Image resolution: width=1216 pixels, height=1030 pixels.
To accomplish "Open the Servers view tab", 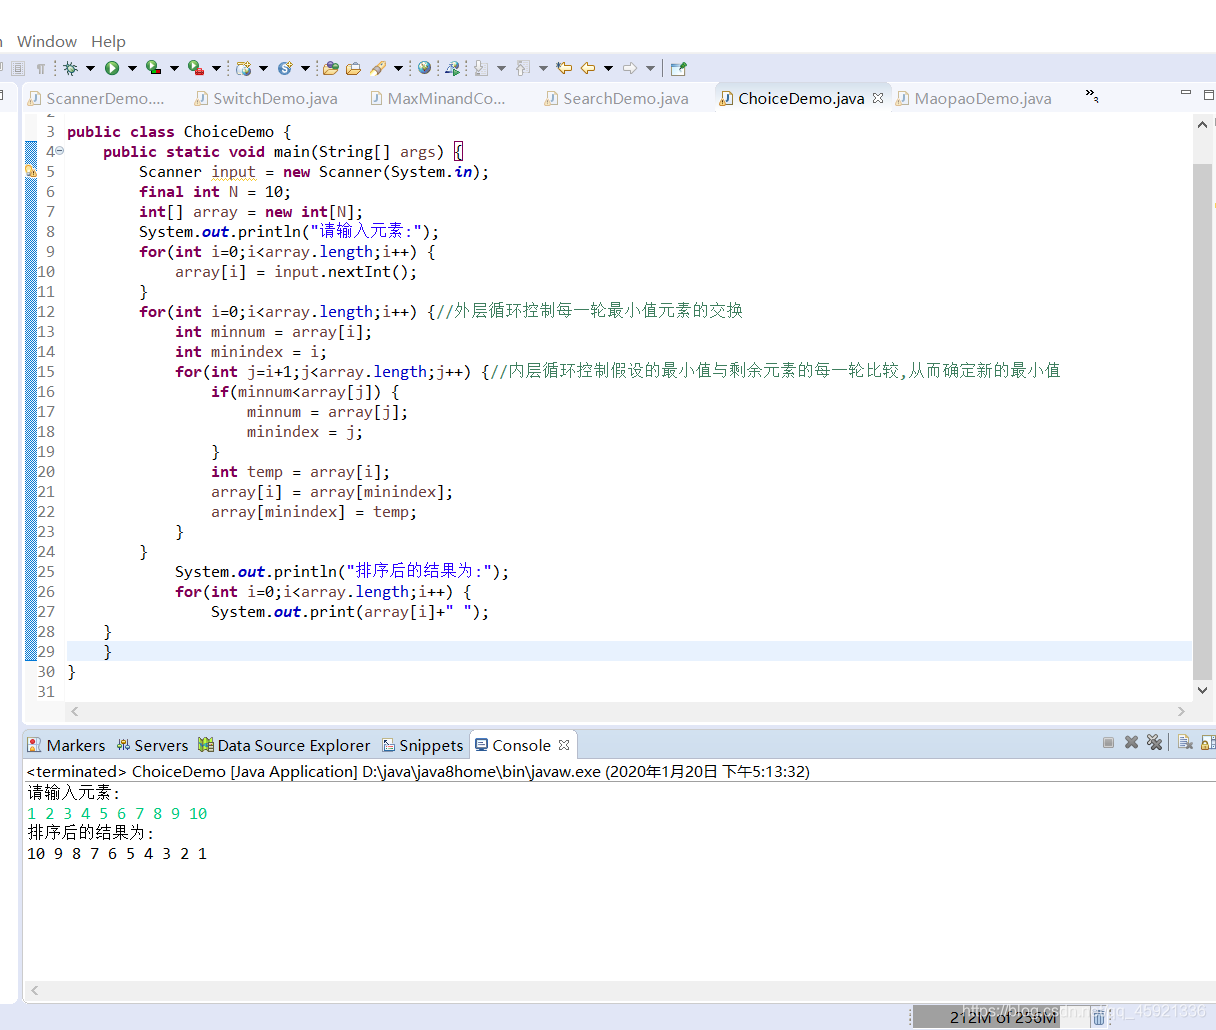I will tap(152, 745).
